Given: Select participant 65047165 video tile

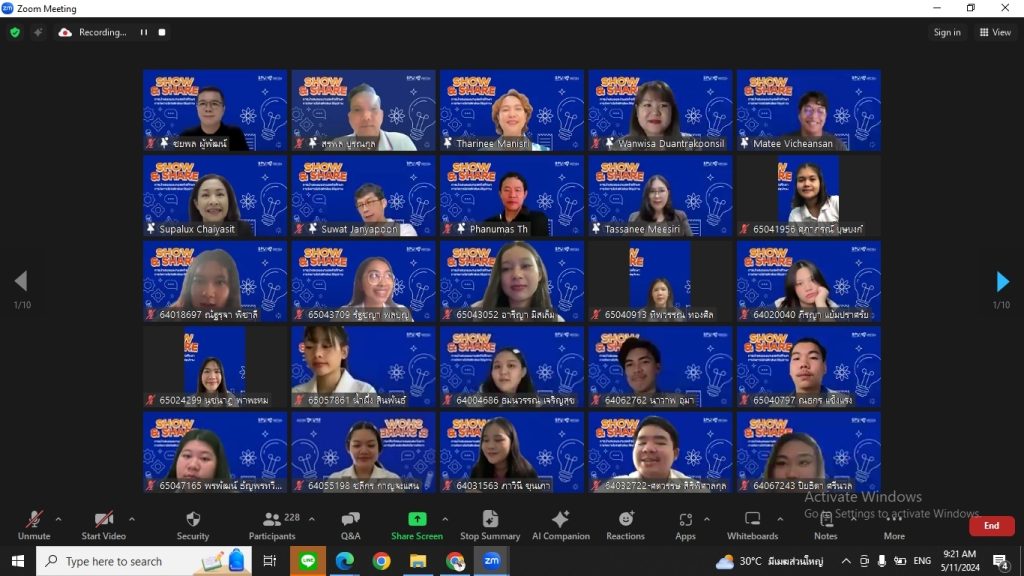Looking at the screenshot, I should (x=215, y=453).
